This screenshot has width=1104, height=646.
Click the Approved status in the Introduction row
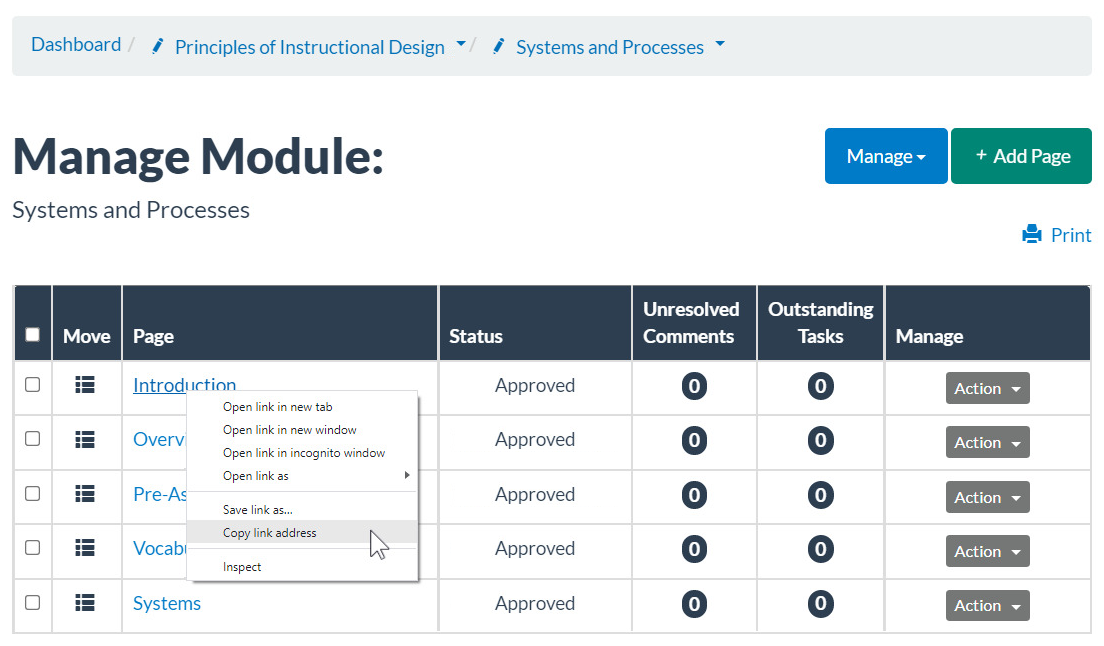tap(535, 386)
